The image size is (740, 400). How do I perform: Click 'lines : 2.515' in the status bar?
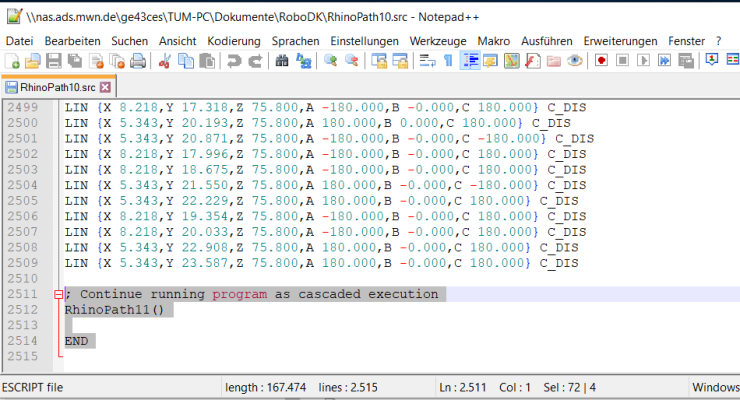point(348,387)
